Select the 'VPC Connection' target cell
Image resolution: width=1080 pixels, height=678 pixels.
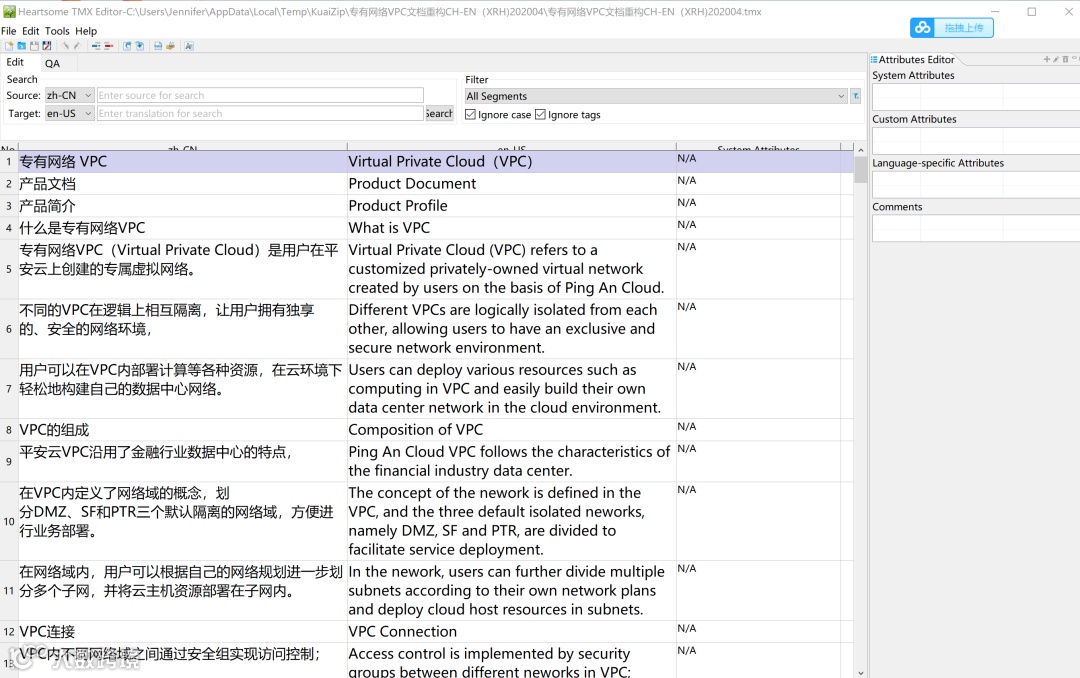tap(511, 631)
